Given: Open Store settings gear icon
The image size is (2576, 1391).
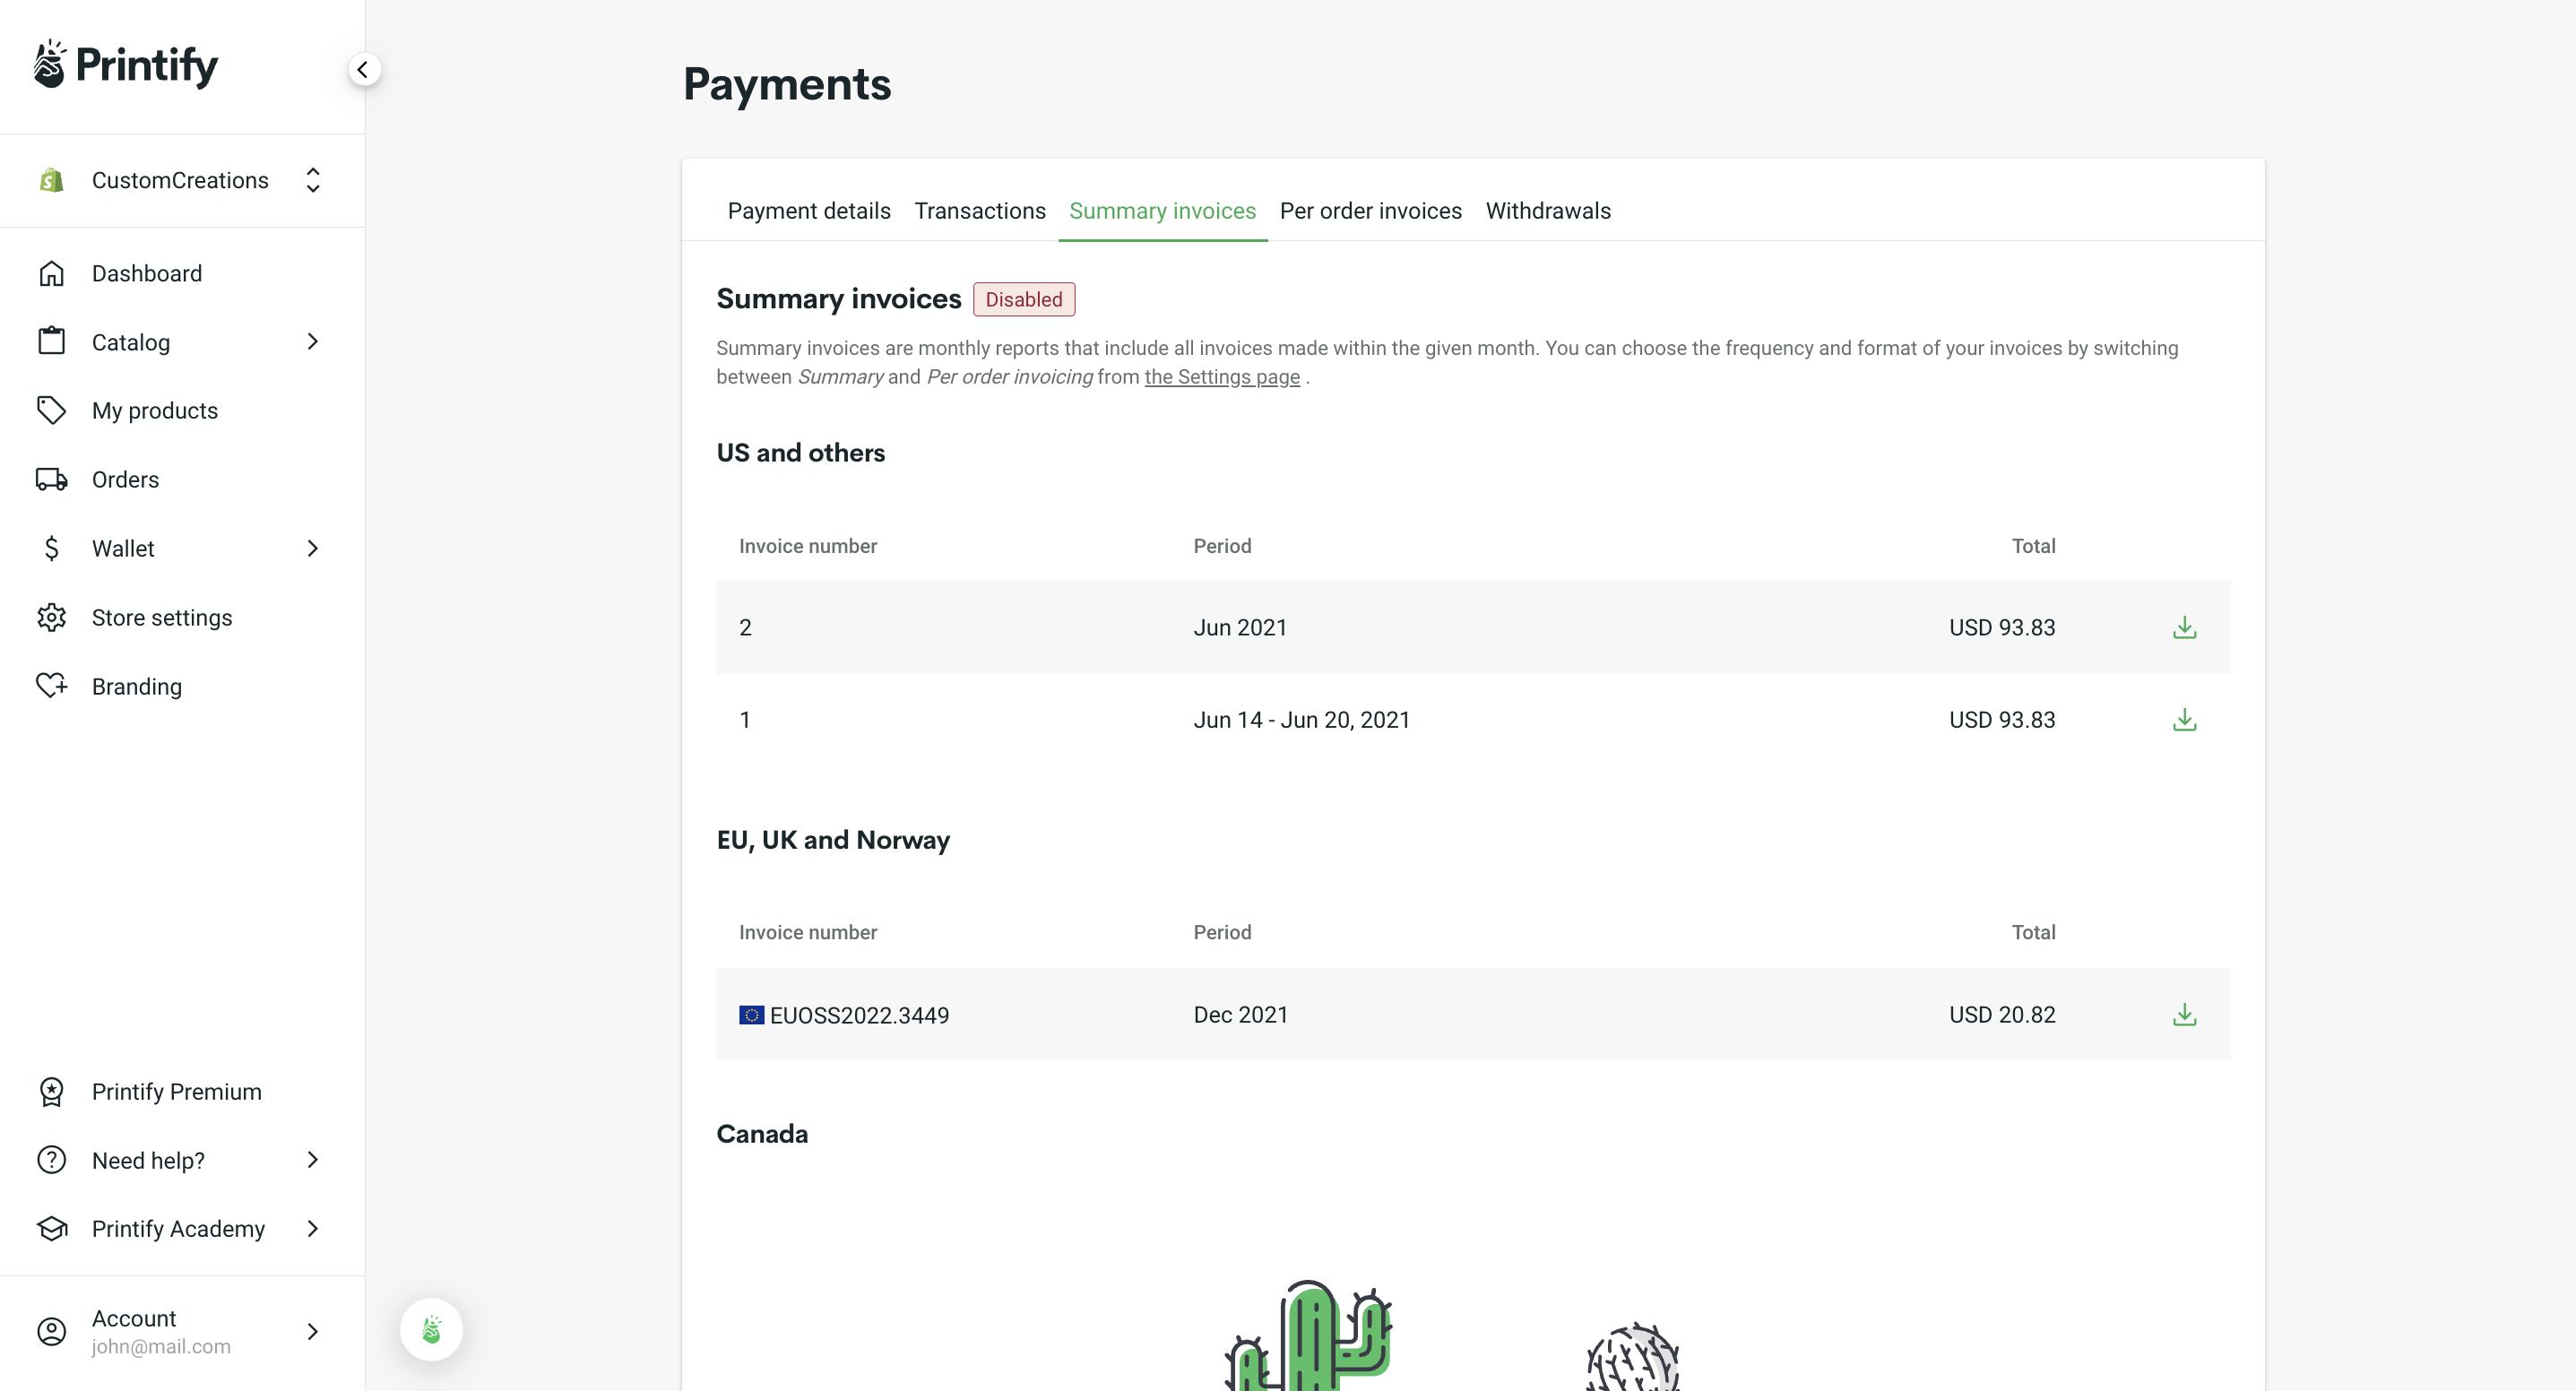Looking at the screenshot, I should [51, 617].
